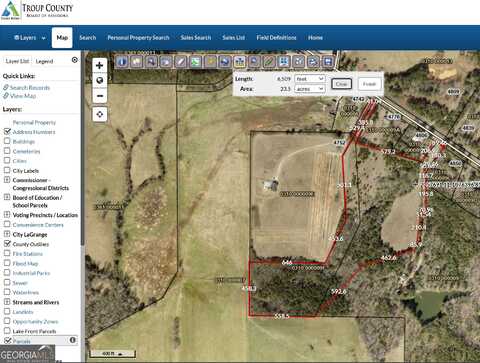Click the zoom out minus button
Image resolution: width=480 pixels, height=363 pixels.
tap(99, 96)
